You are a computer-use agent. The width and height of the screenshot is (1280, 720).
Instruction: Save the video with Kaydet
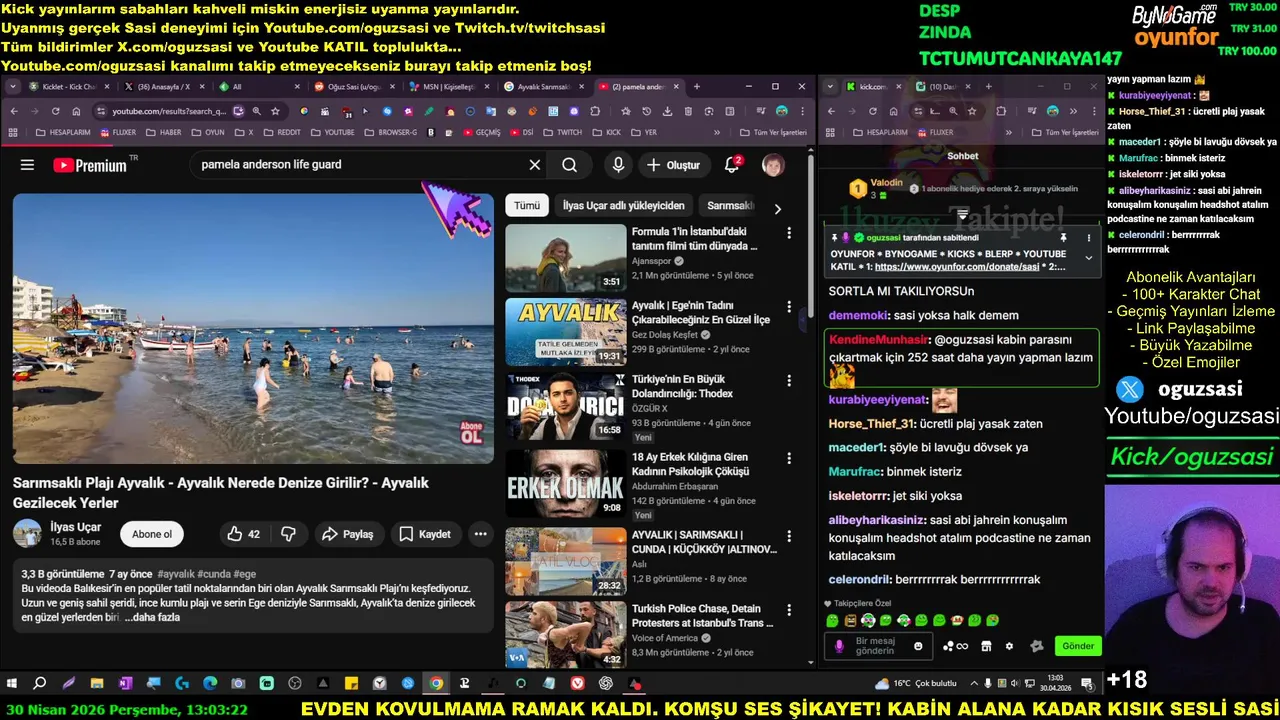pos(426,534)
